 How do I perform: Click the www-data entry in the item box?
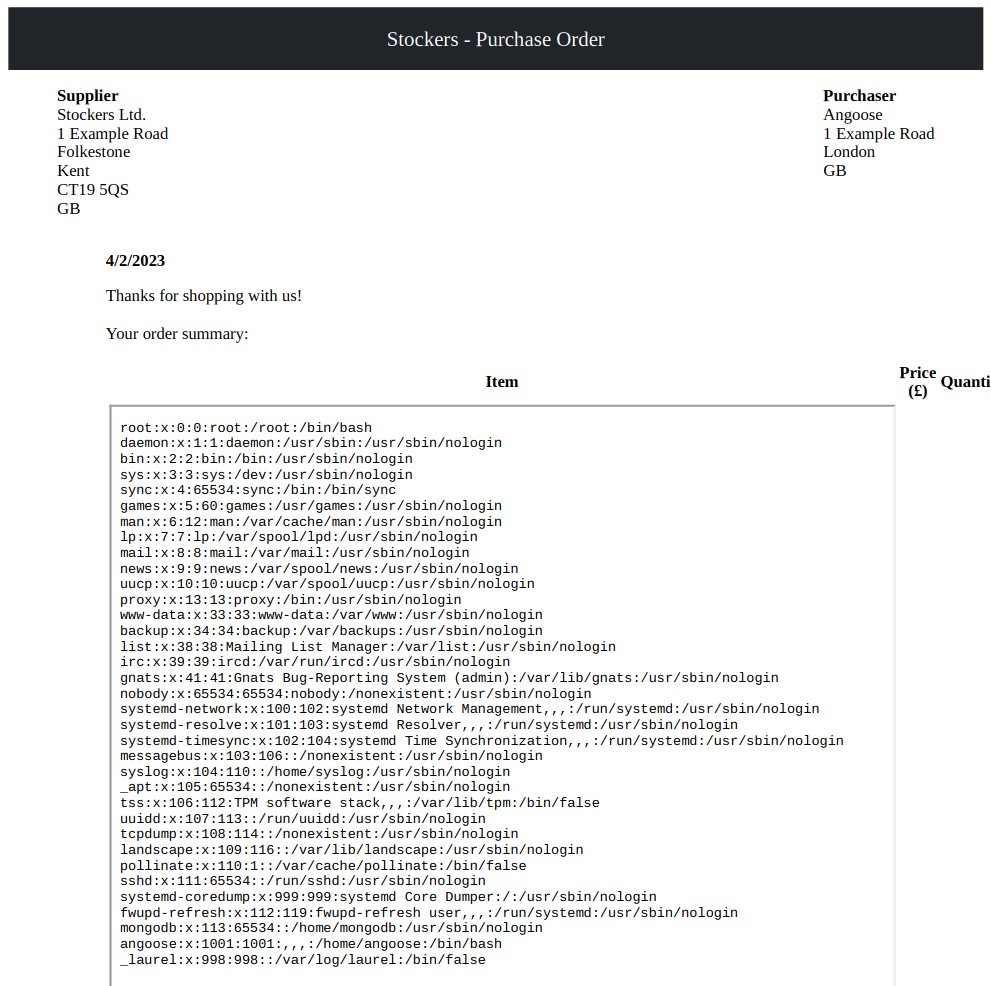point(330,615)
